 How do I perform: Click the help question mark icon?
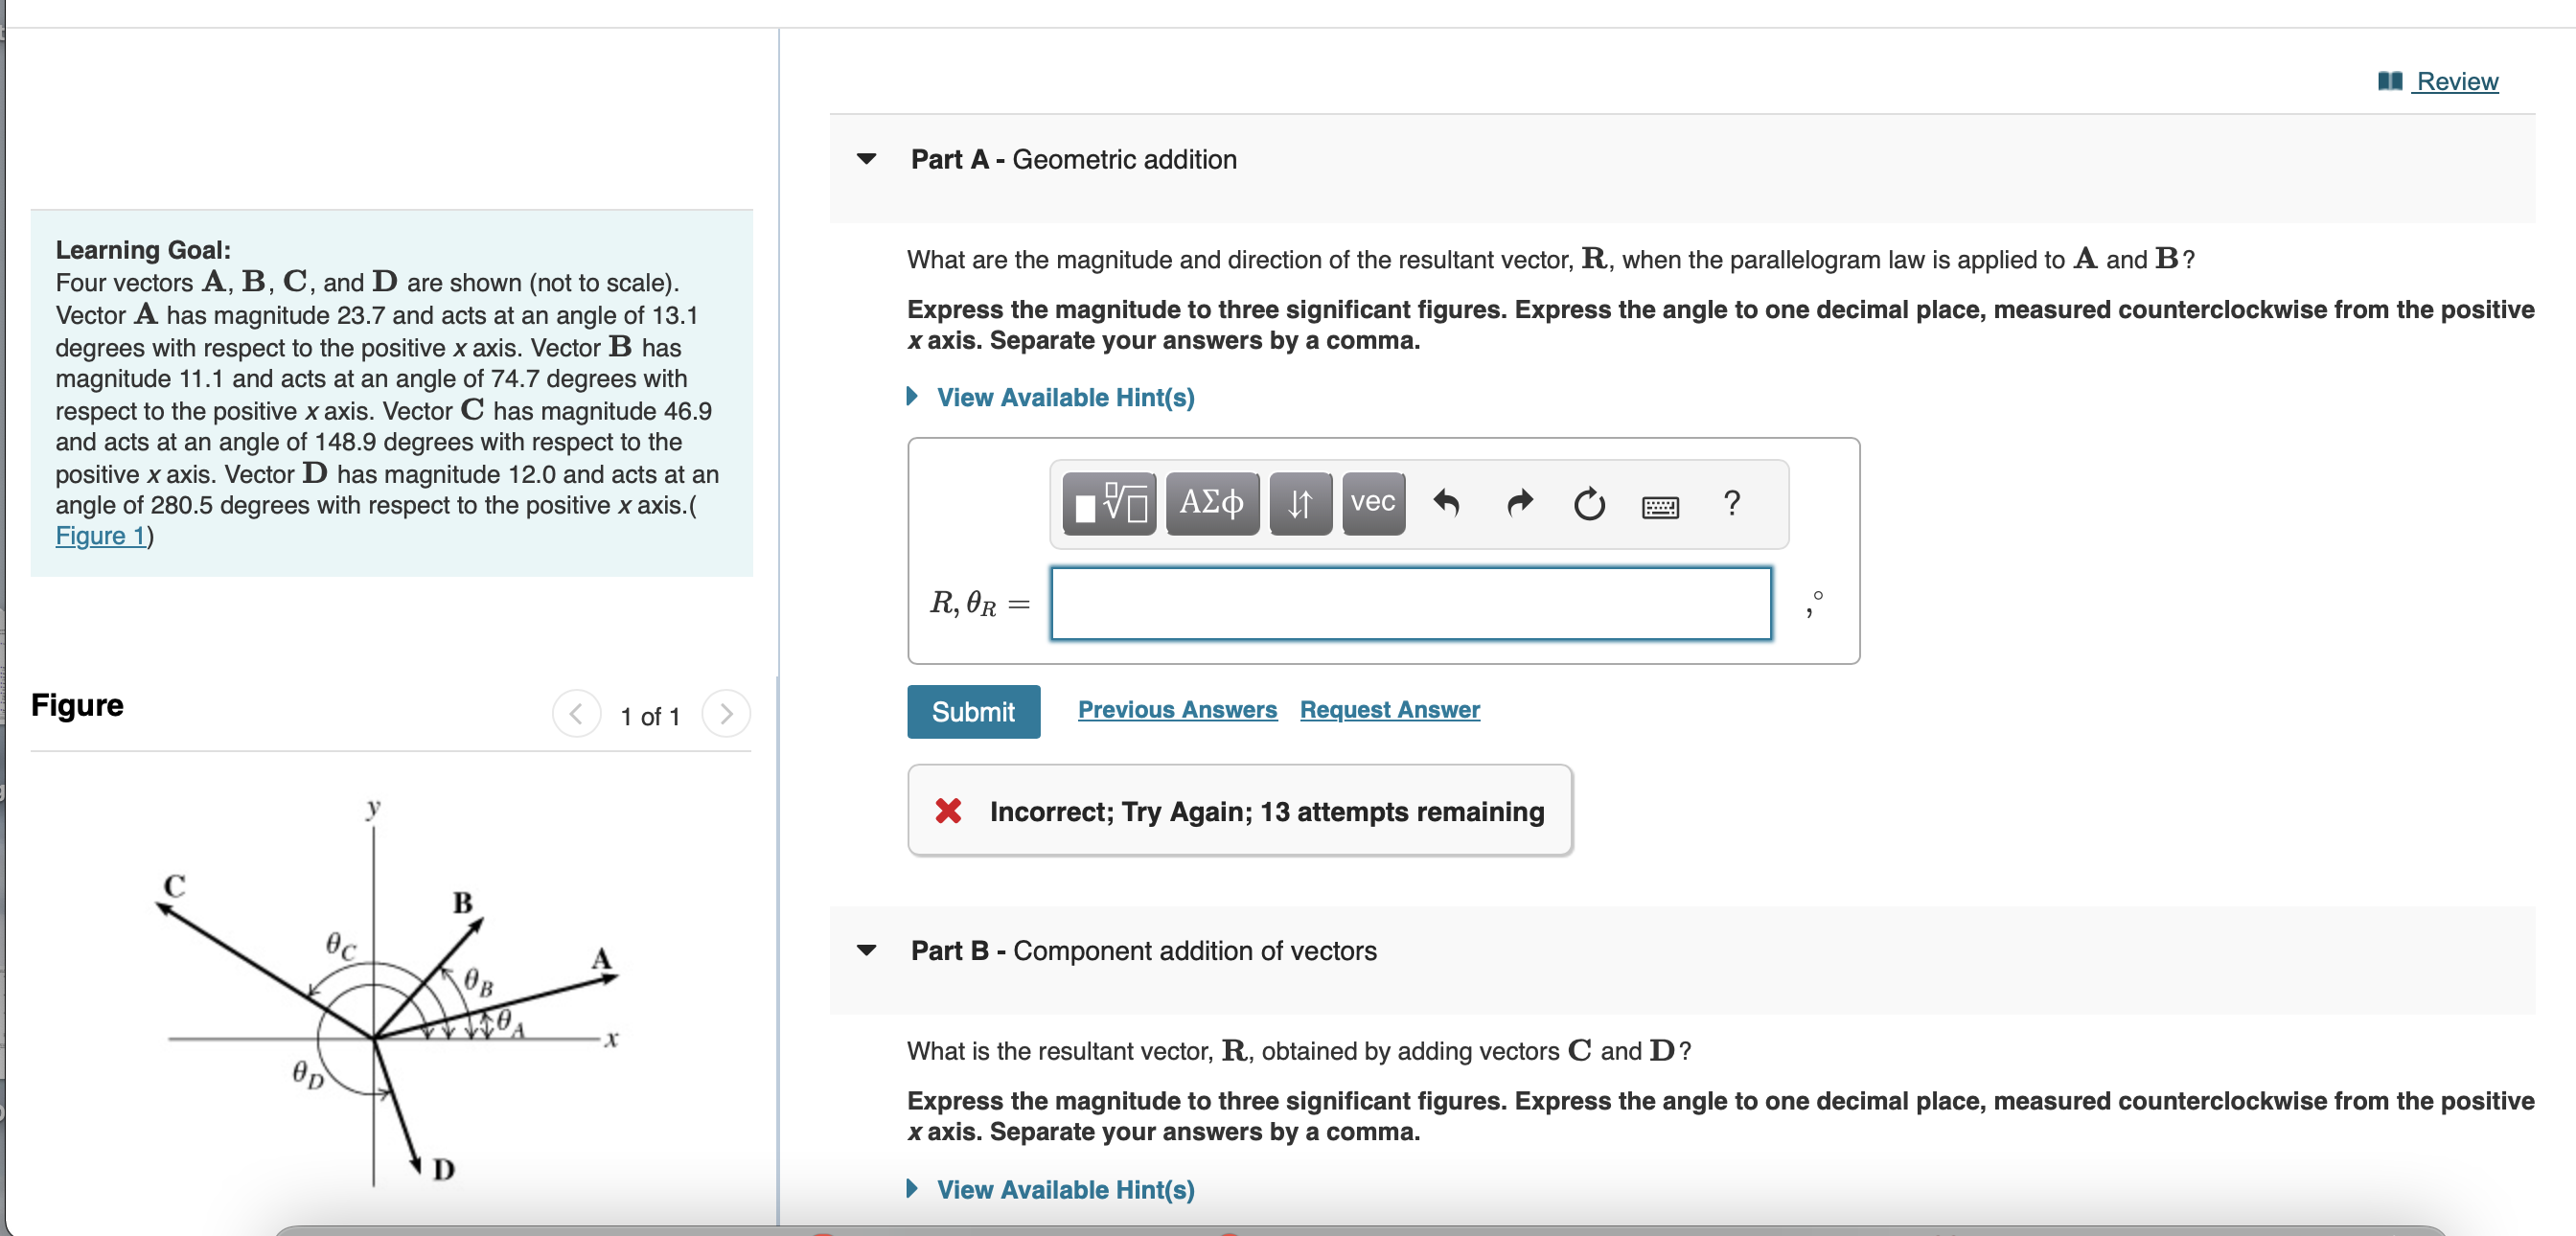pos(1732,504)
